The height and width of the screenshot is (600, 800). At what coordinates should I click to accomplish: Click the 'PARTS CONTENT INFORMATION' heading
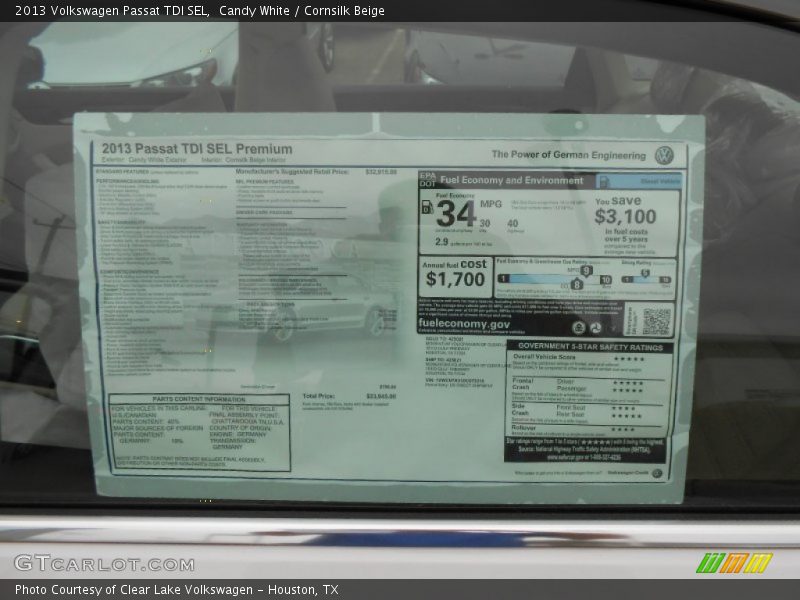pyautogui.click(x=199, y=399)
